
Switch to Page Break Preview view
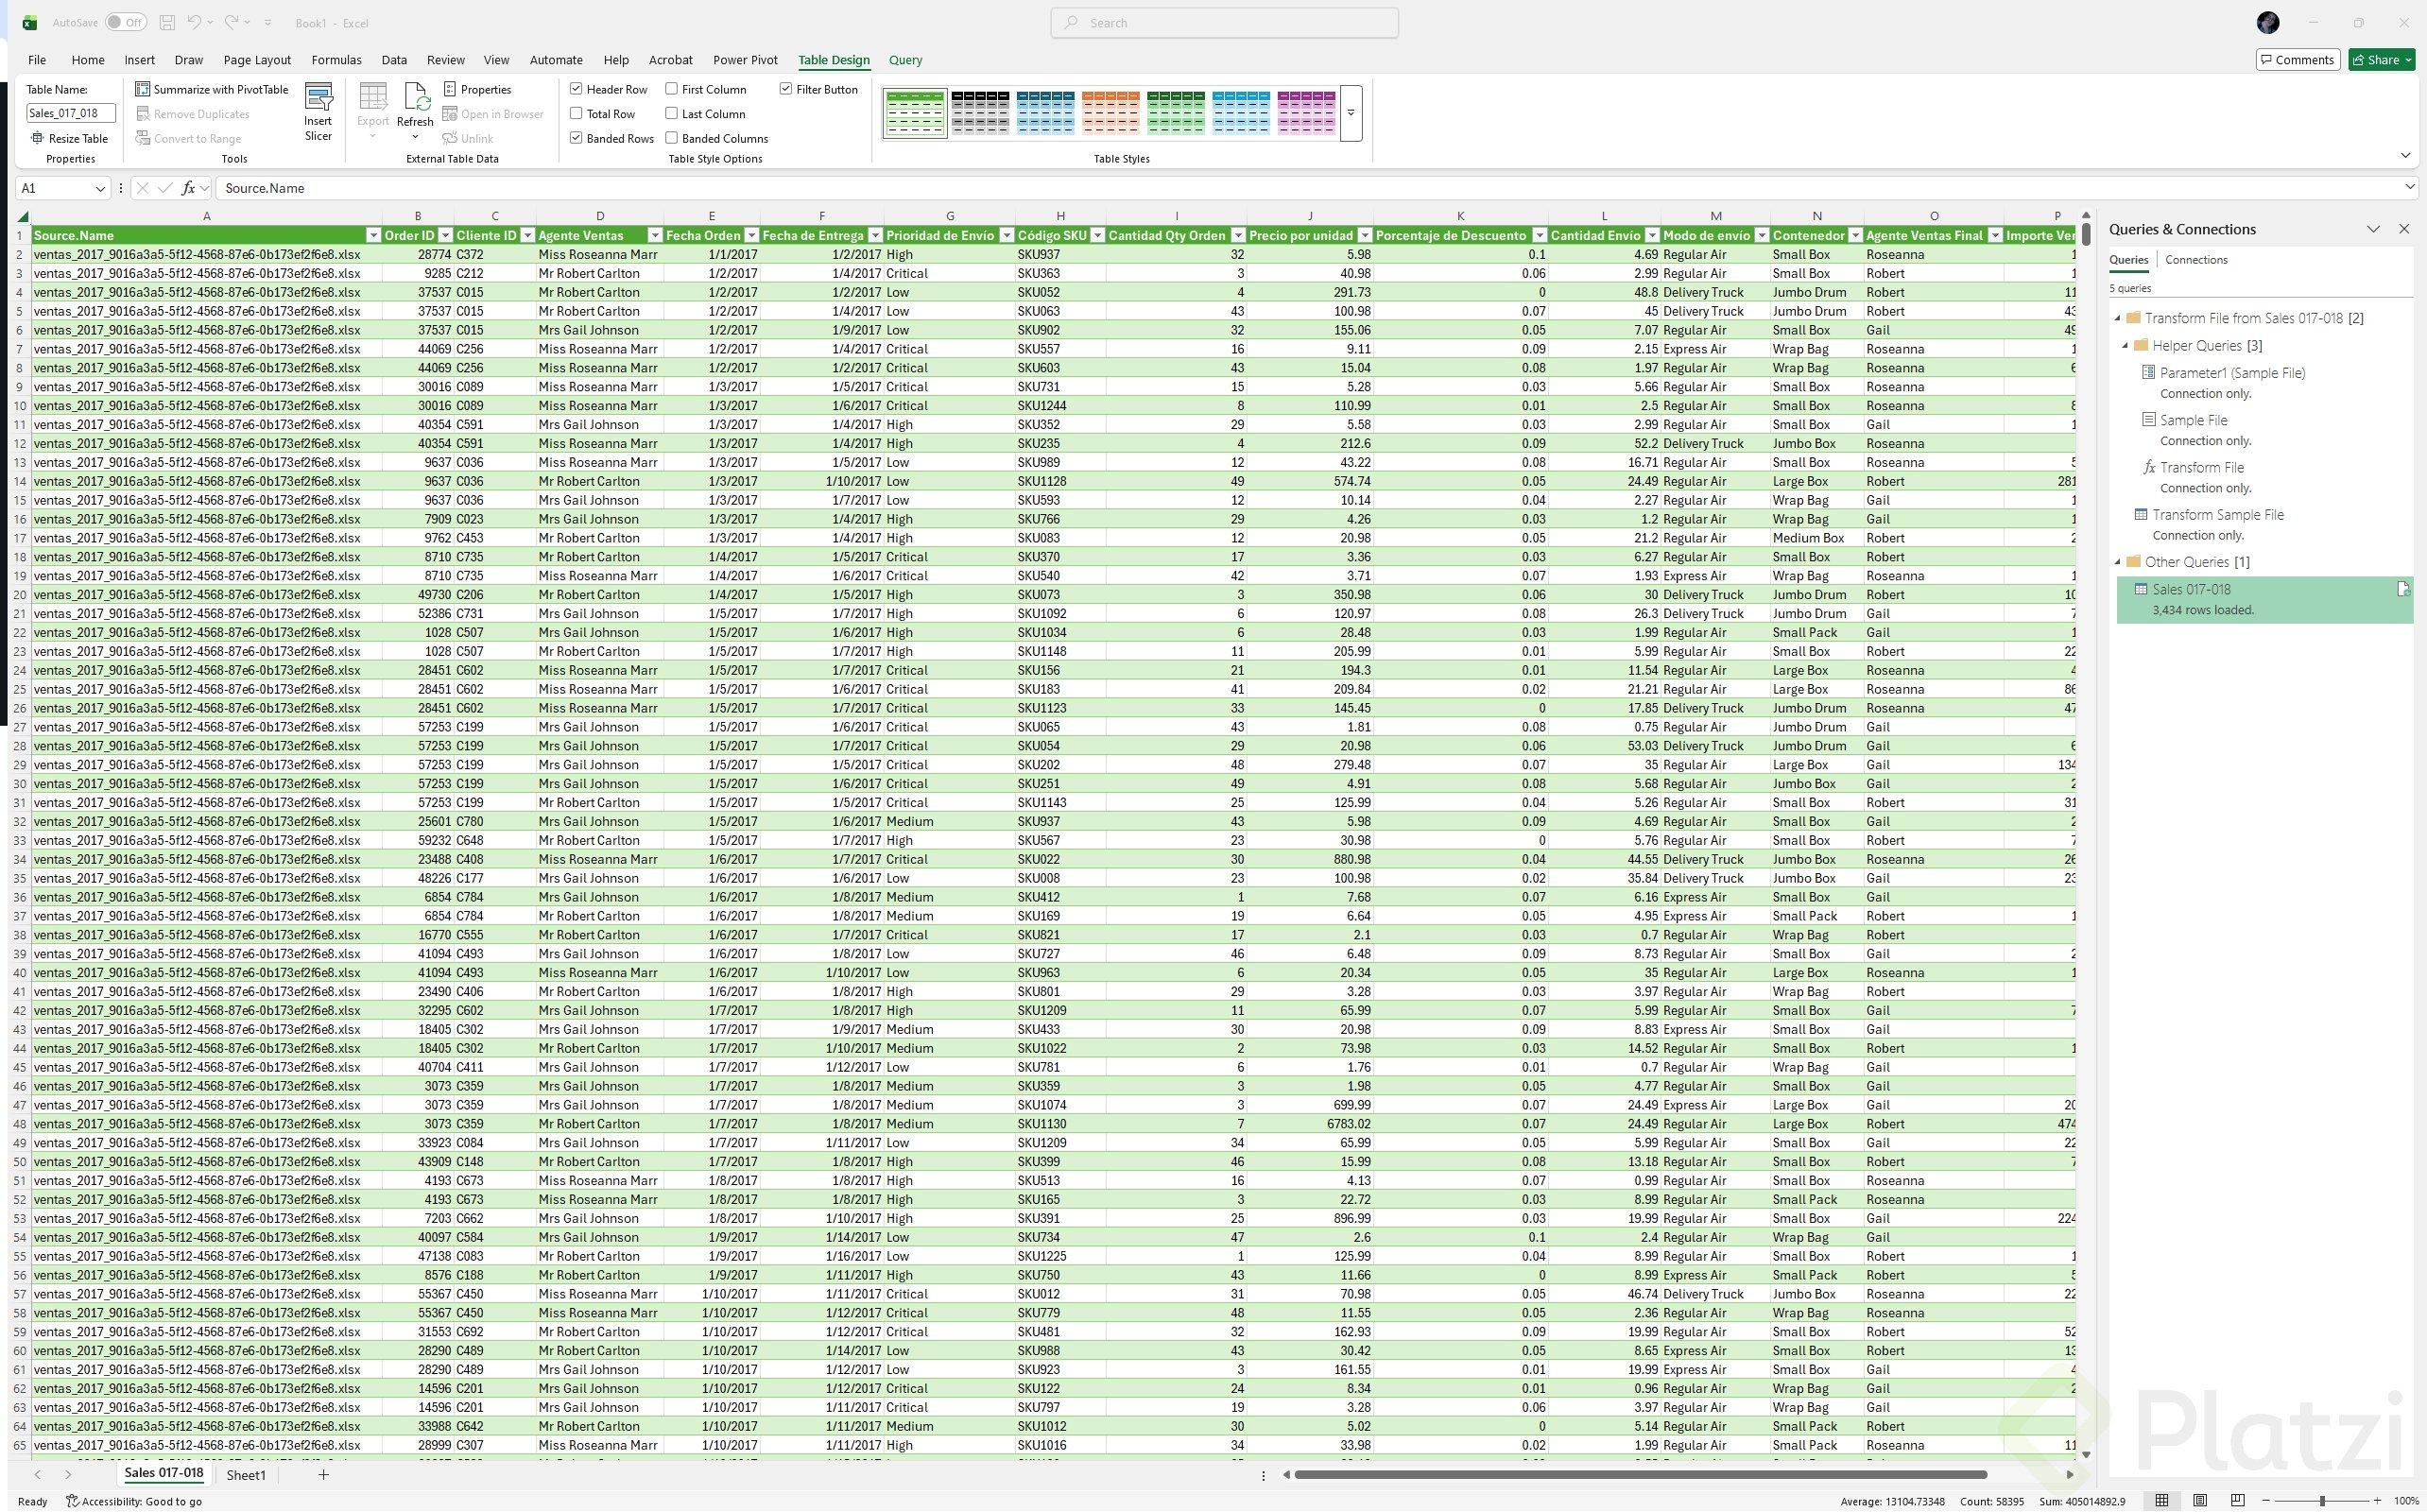point(2238,1500)
